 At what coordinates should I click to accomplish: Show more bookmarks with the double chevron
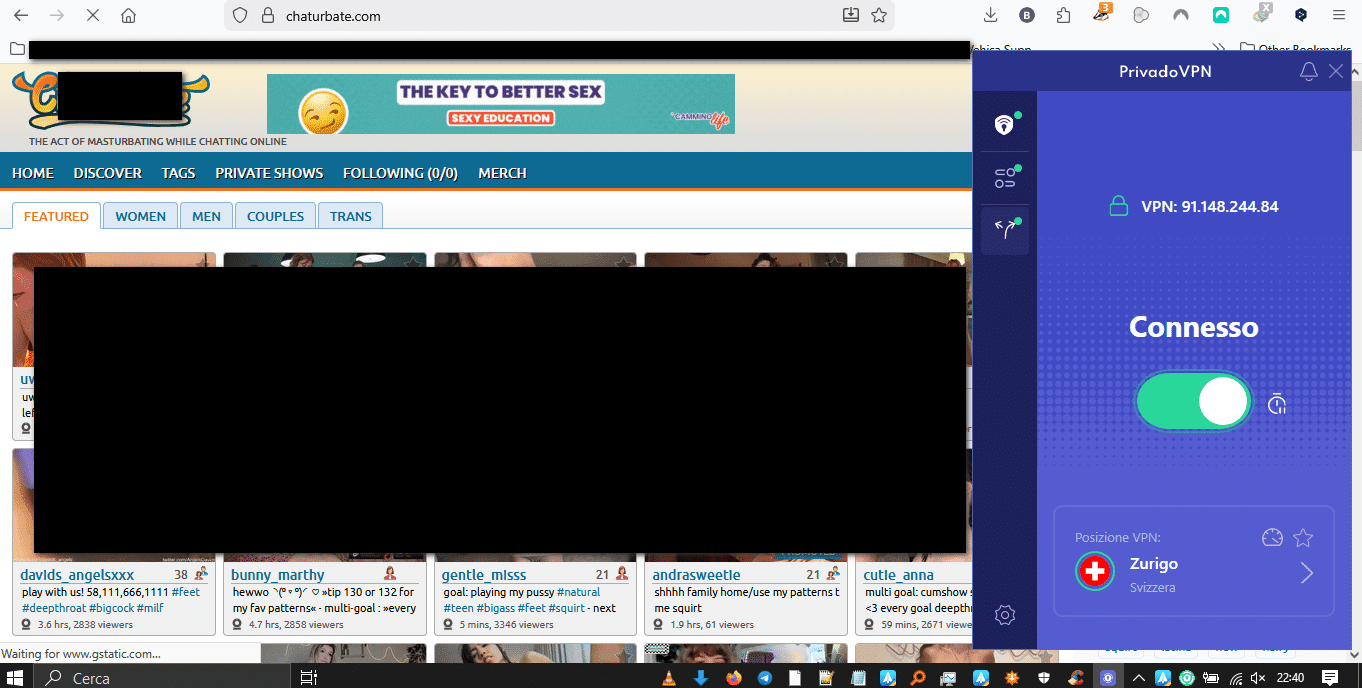click(1219, 48)
